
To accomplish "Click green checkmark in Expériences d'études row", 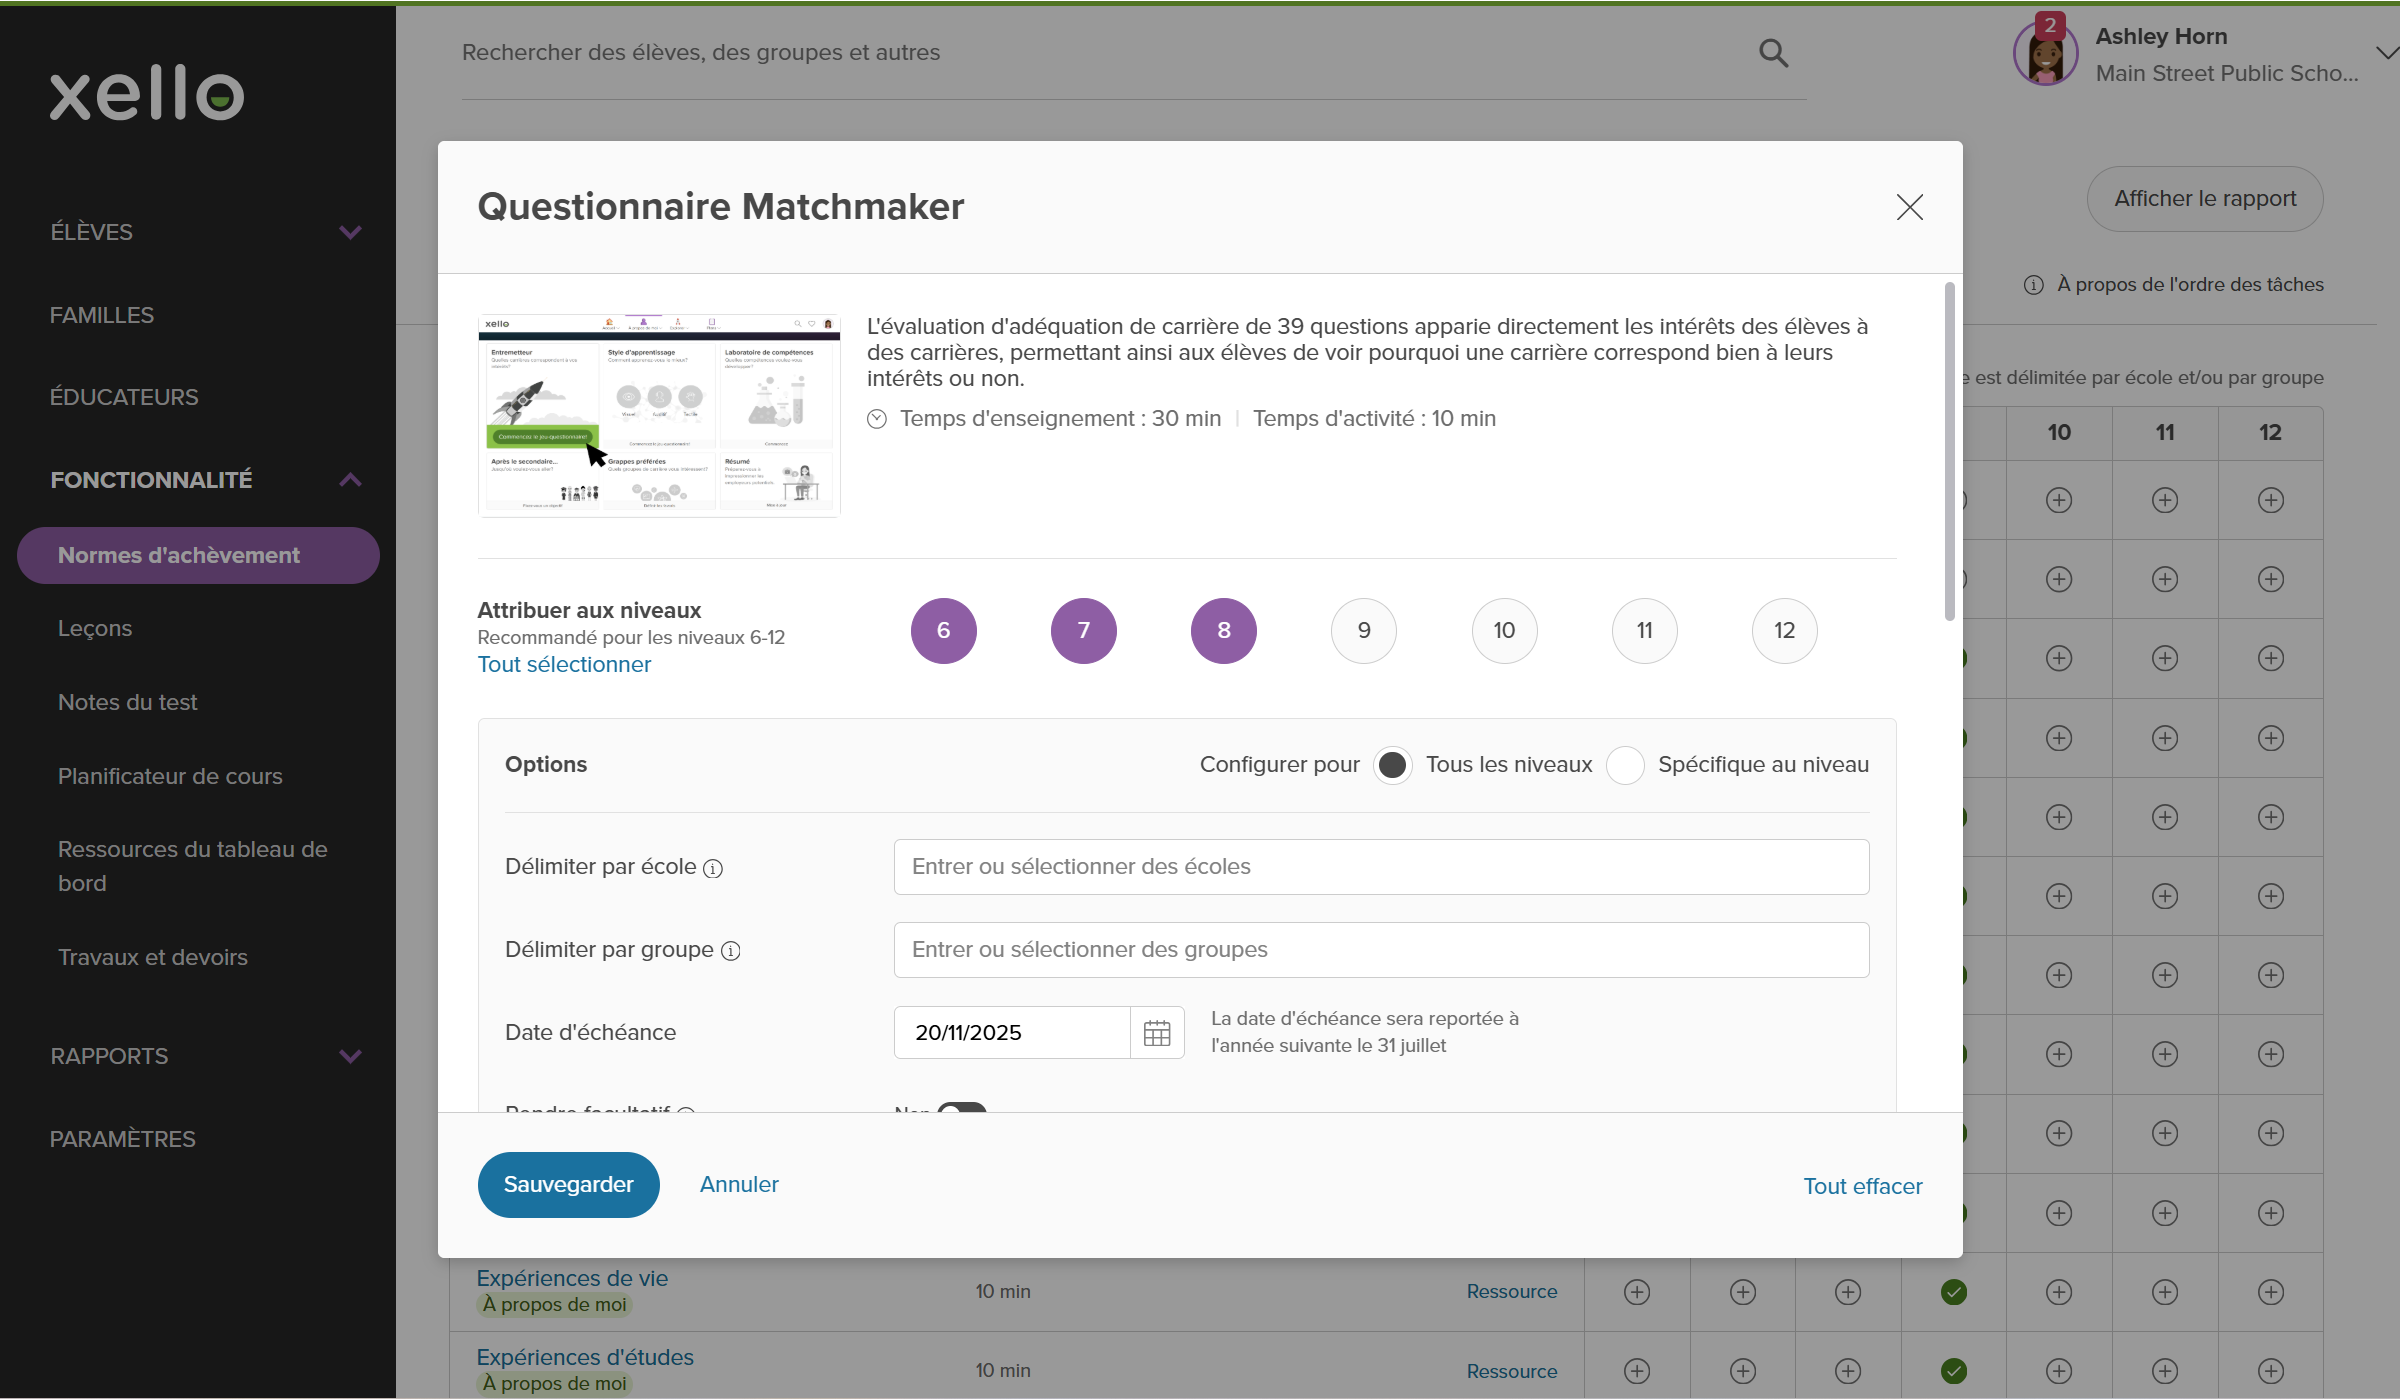I will [x=1954, y=1371].
